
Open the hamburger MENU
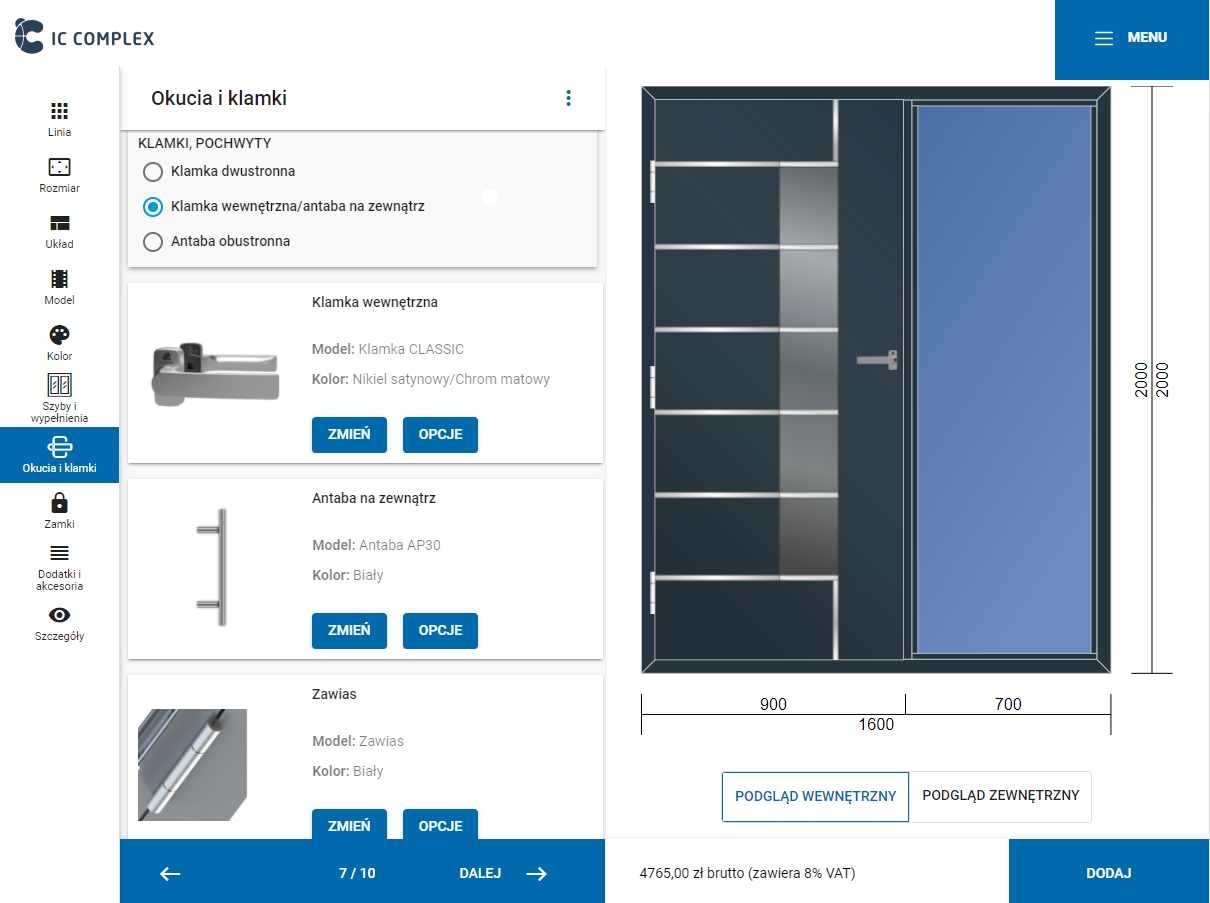pos(1131,38)
